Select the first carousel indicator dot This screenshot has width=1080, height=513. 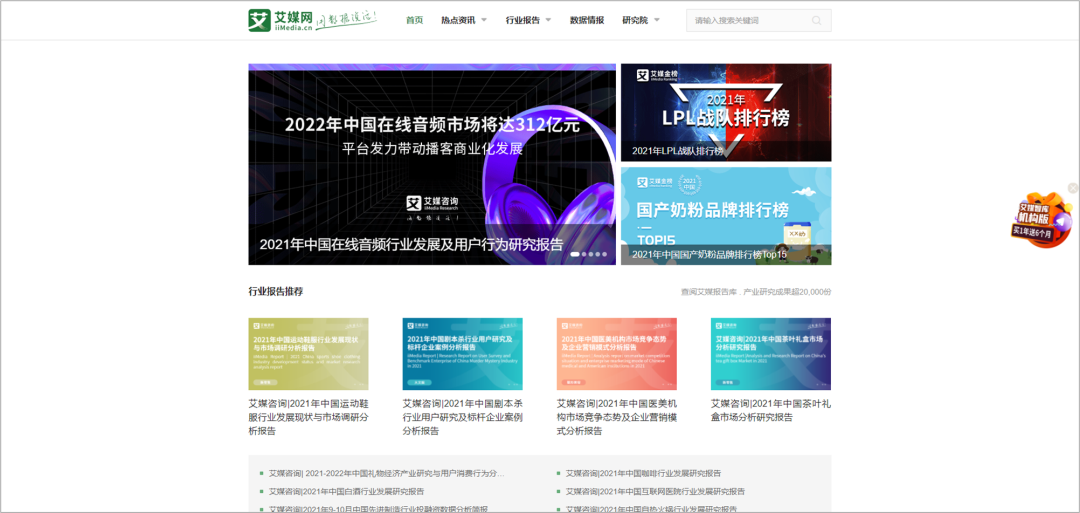[576, 254]
